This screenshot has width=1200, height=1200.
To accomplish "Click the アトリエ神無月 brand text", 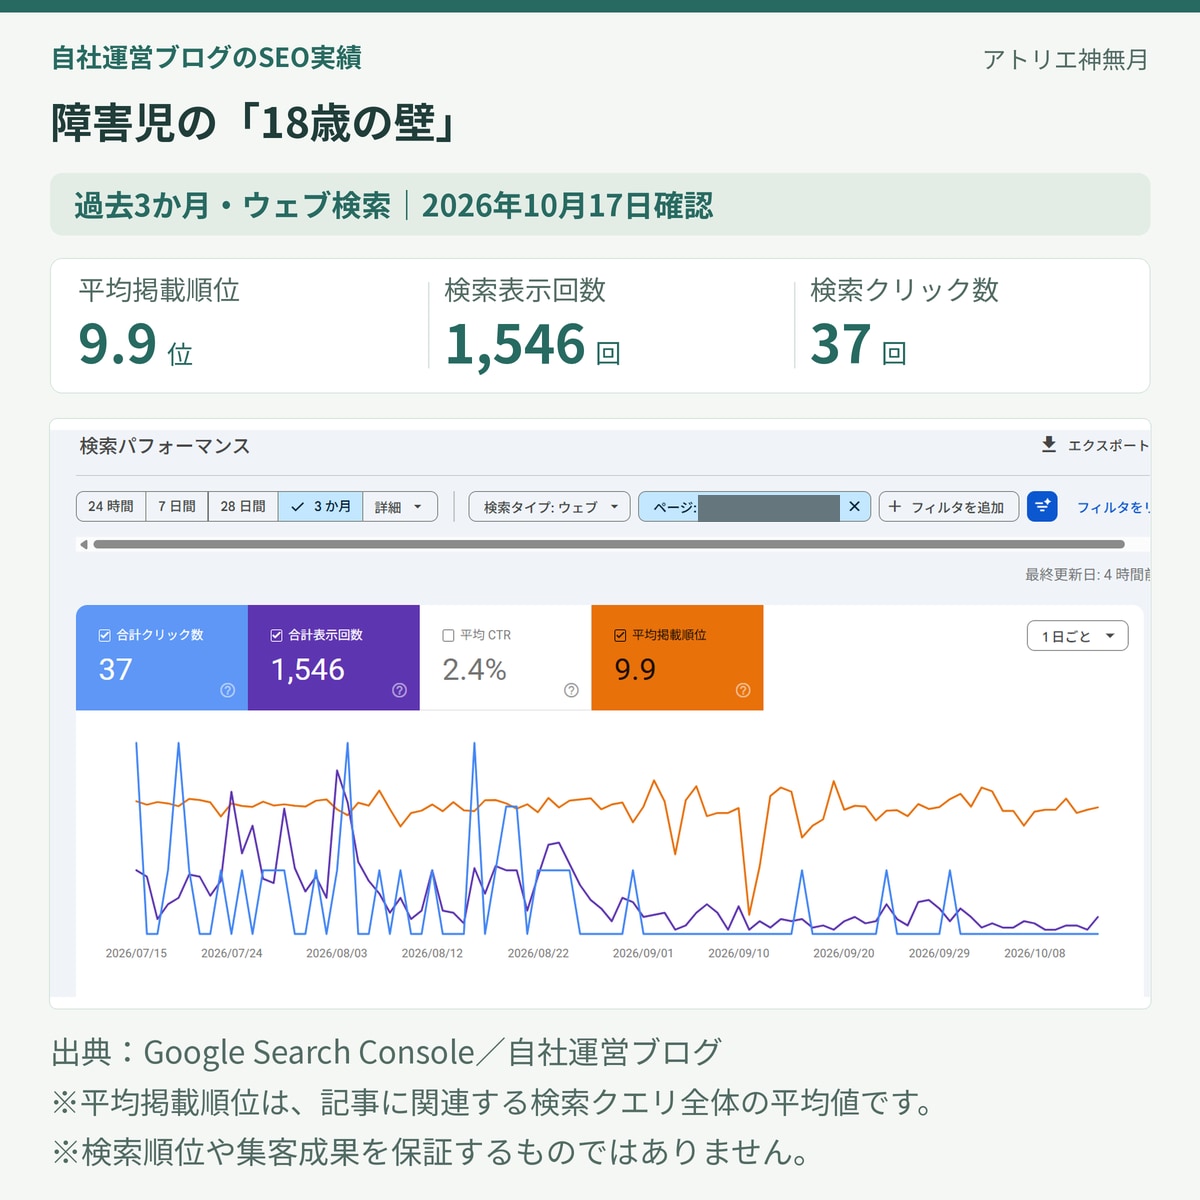I will coord(1065,59).
